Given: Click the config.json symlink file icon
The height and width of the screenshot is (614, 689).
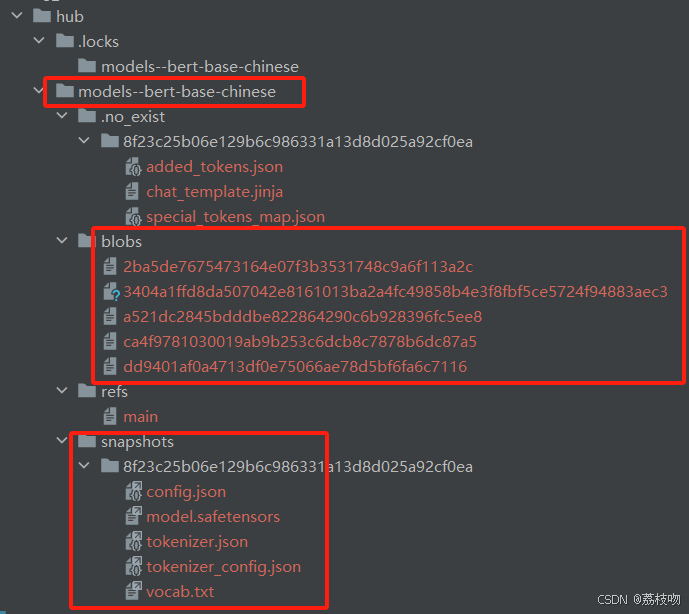Looking at the screenshot, I should tap(134, 491).
